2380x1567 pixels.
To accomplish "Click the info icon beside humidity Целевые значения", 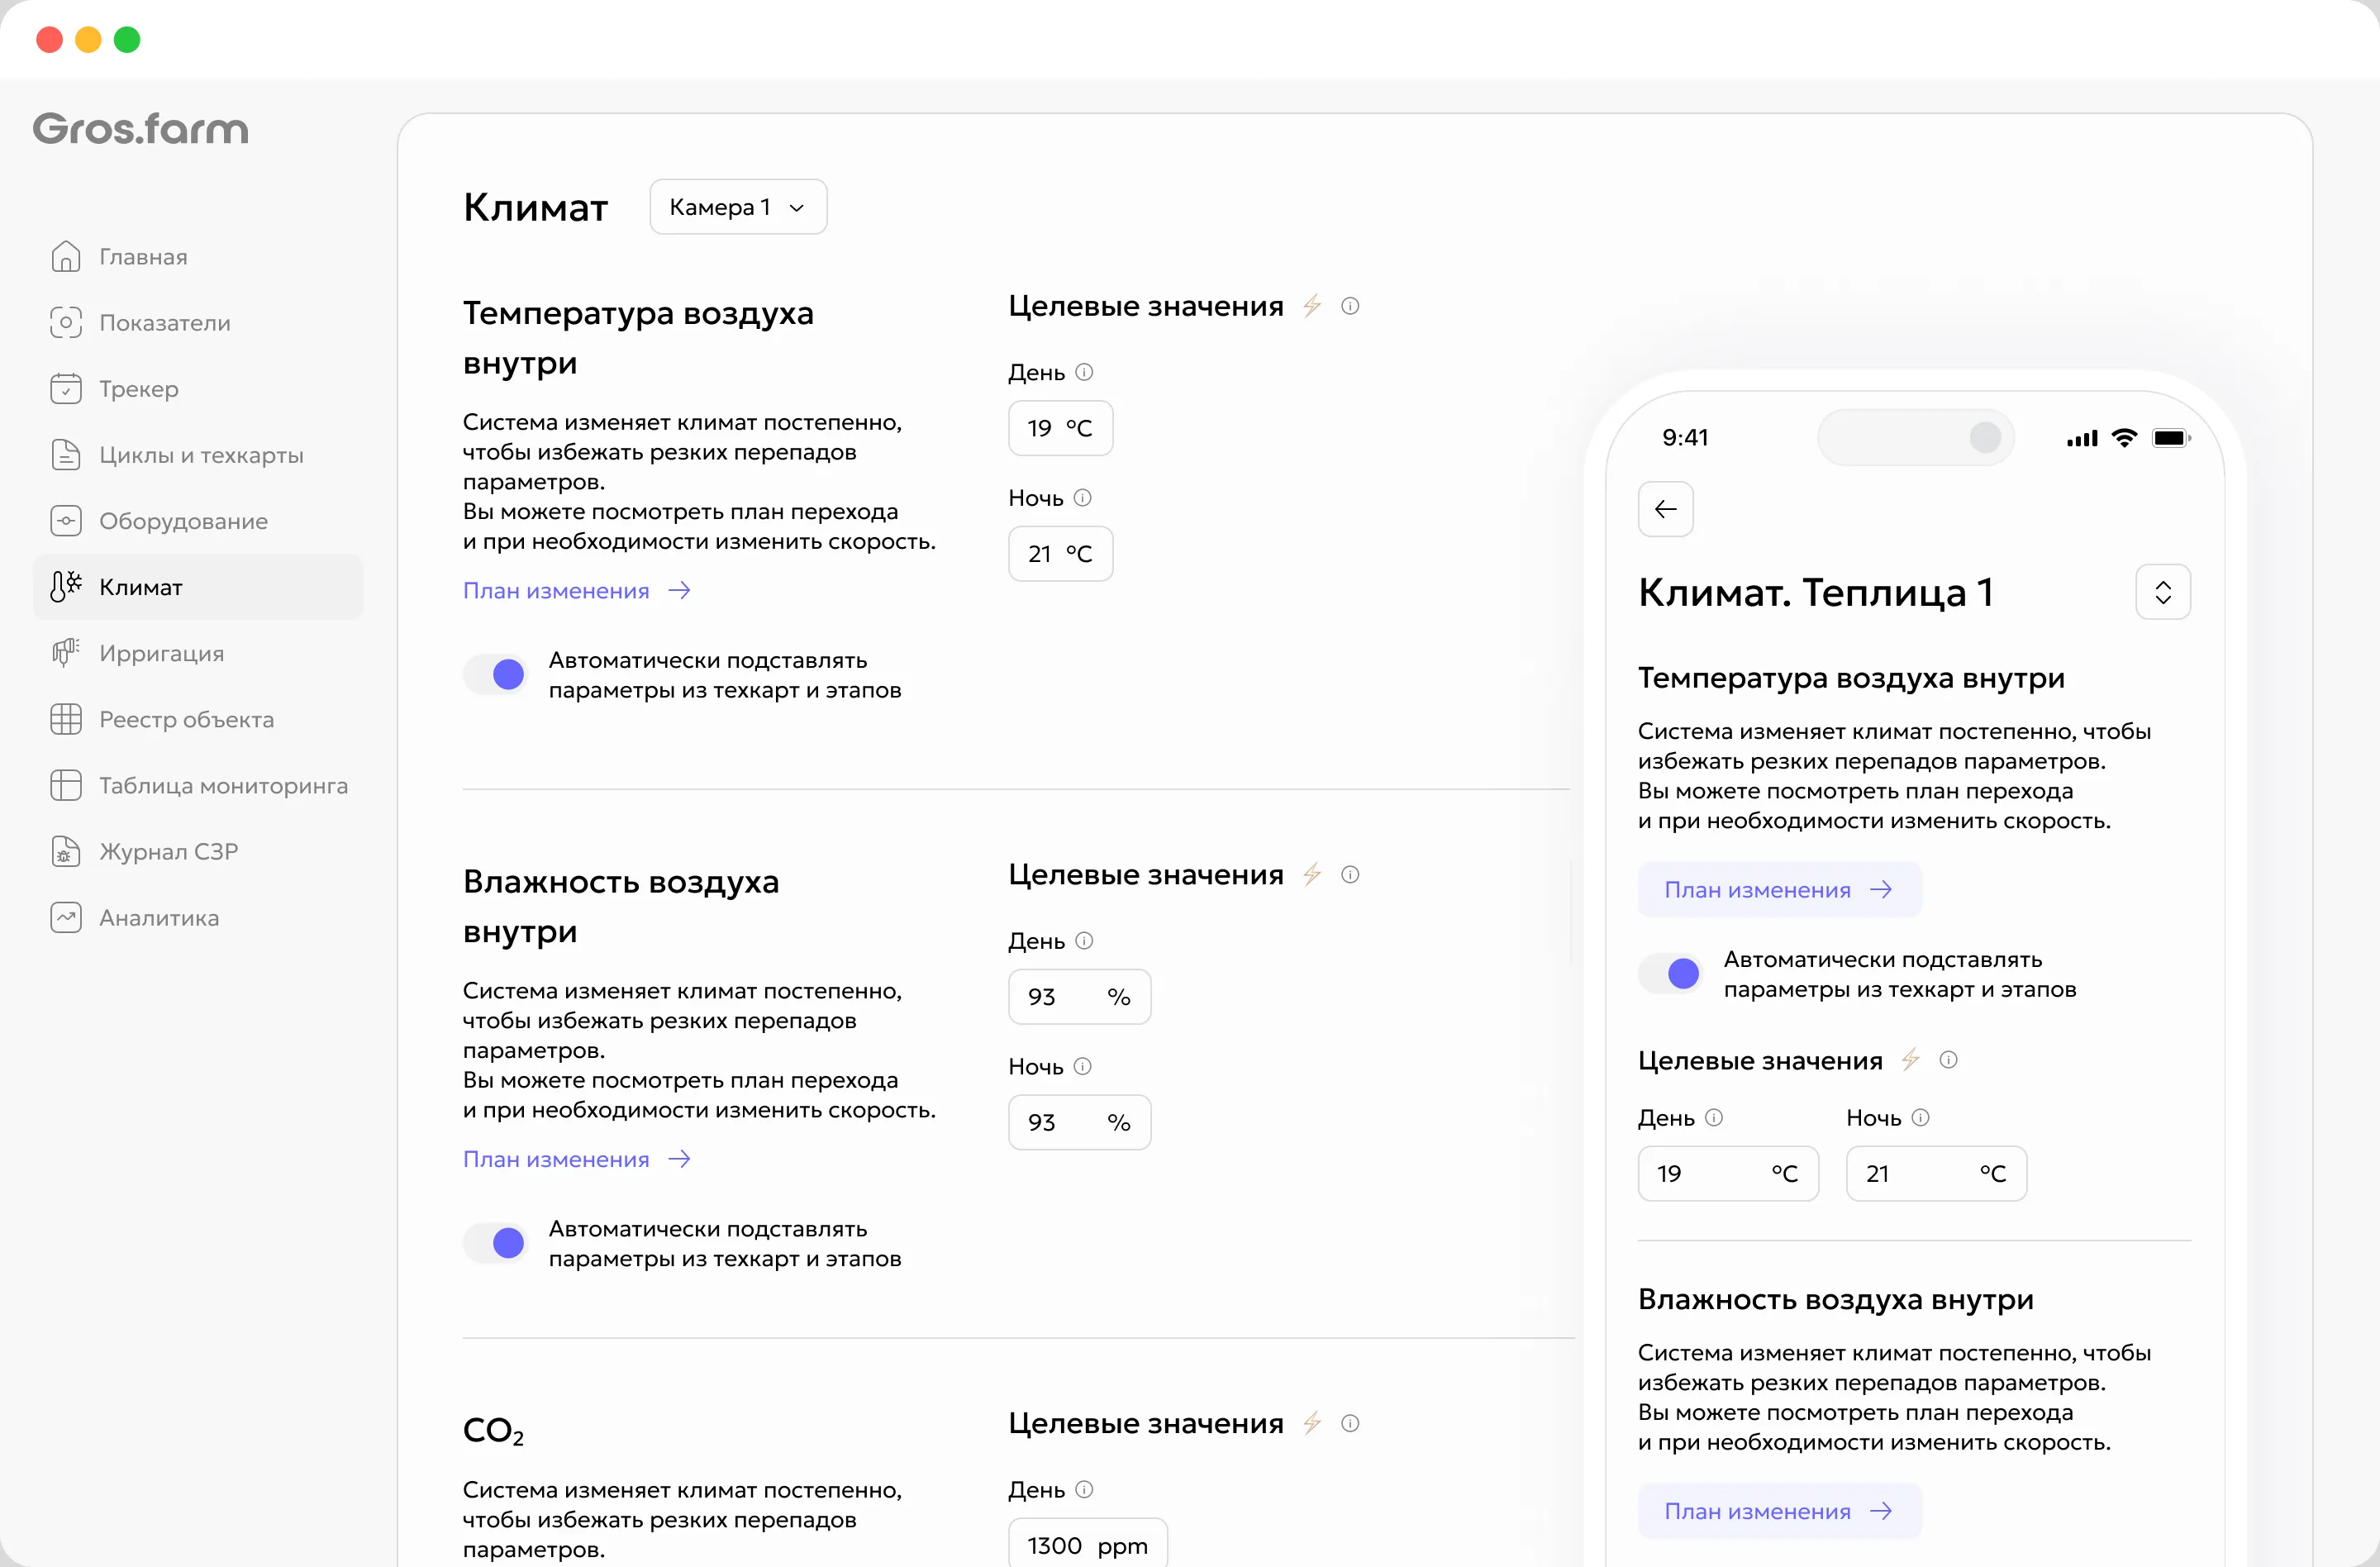I will [1350, 875].
